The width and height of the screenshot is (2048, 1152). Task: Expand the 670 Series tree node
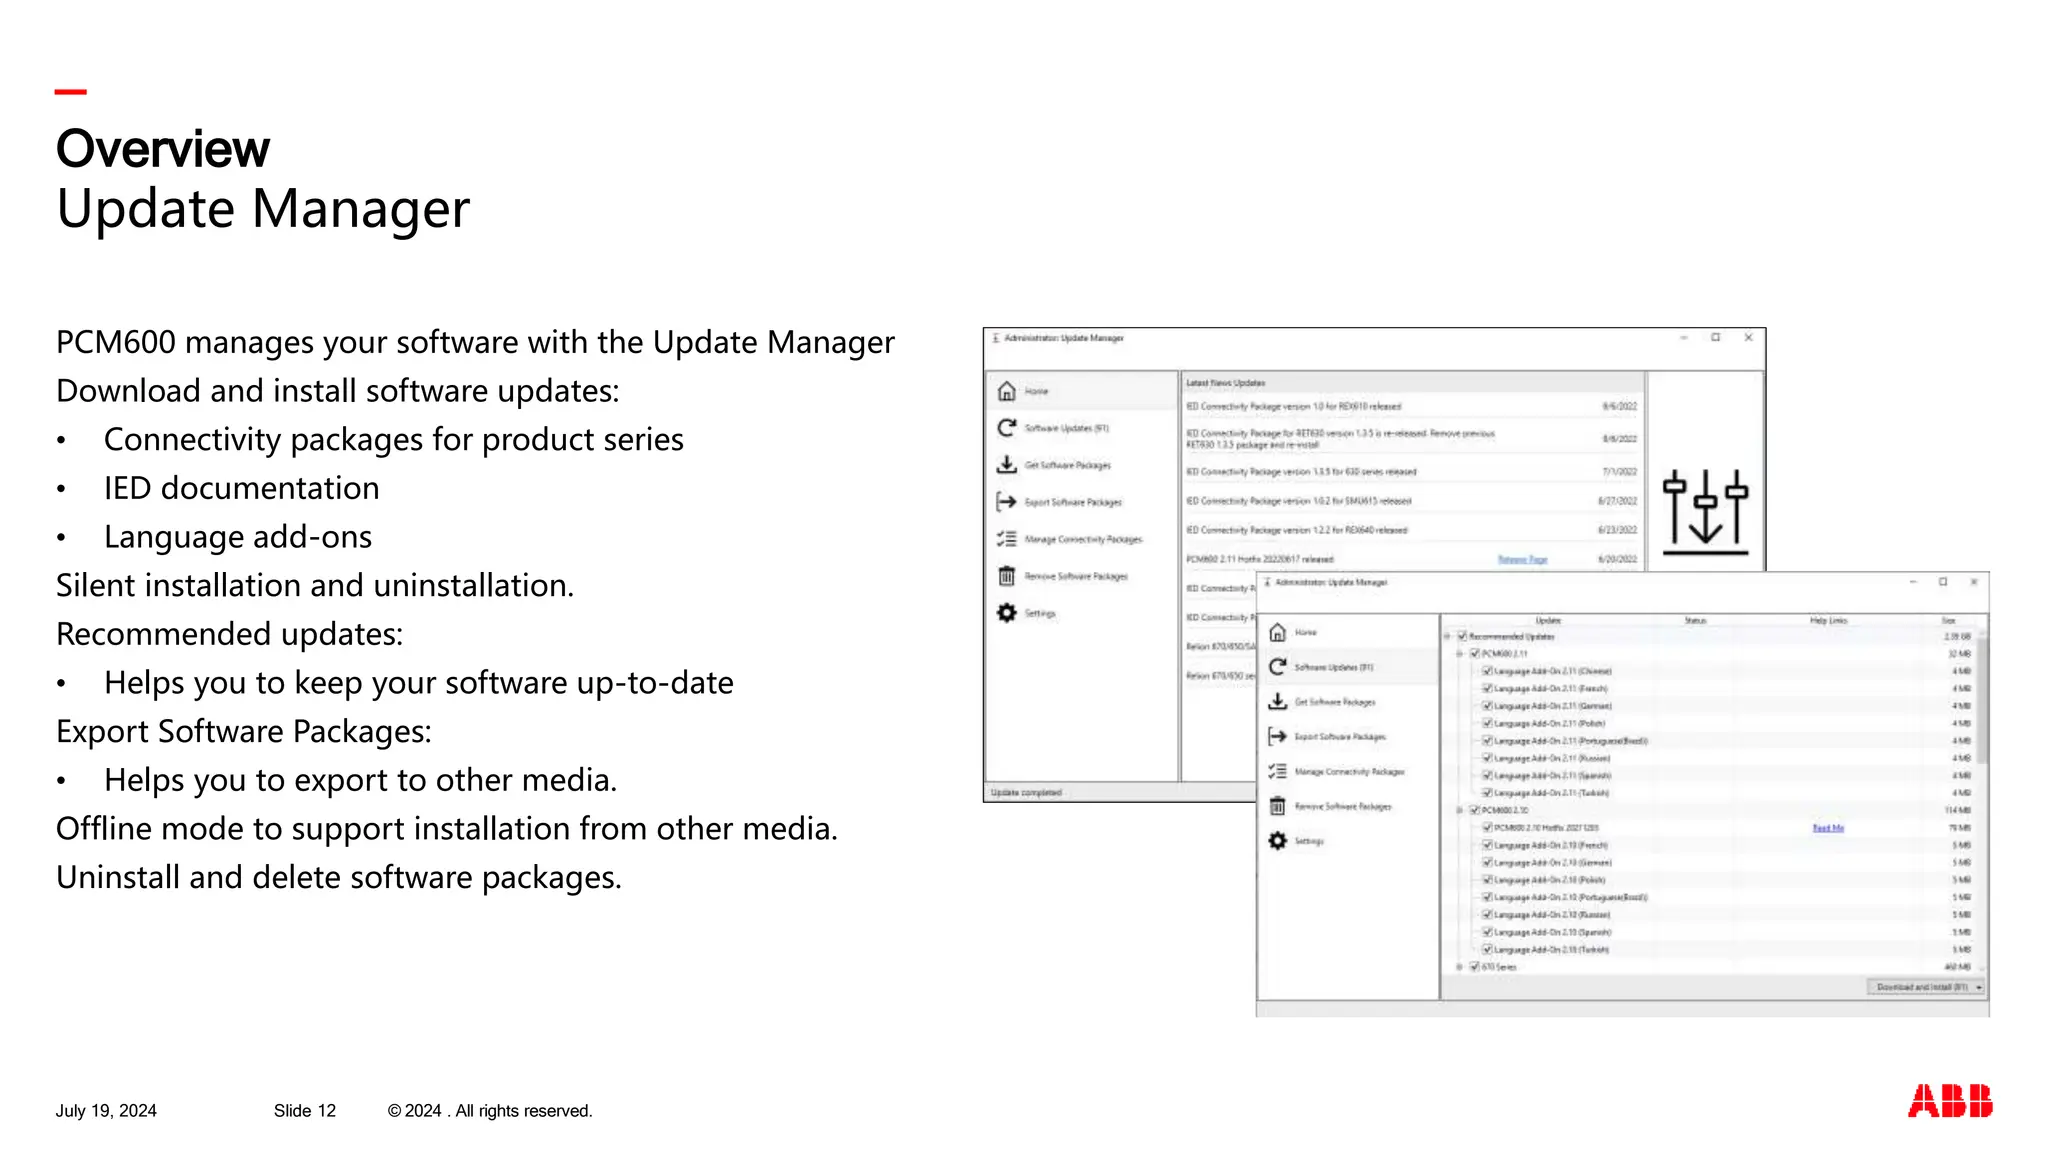tap(1460, 967)
